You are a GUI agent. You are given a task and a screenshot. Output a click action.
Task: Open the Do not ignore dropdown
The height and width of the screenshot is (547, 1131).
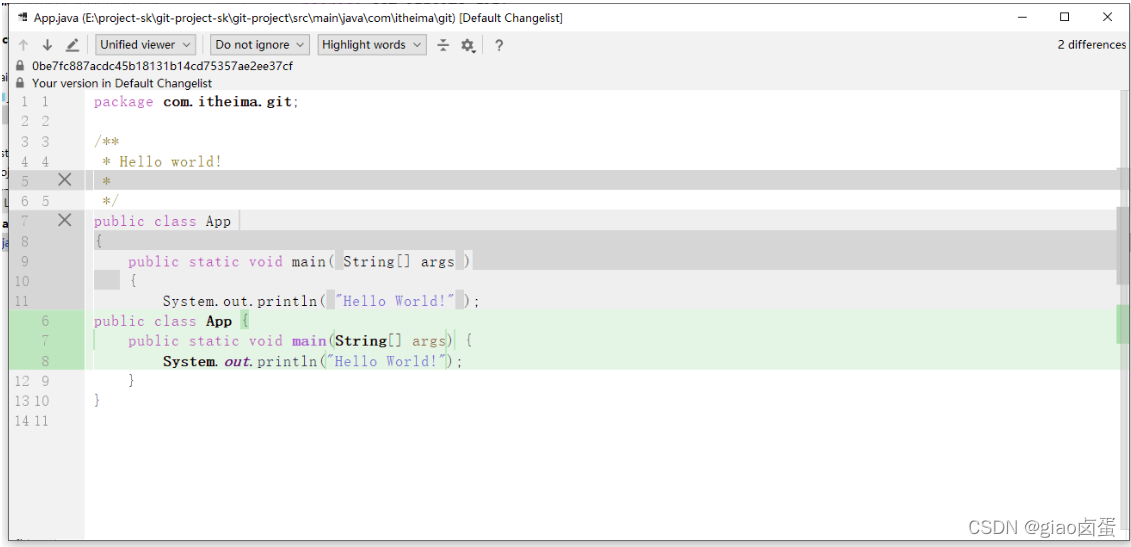(x=260, y=45)
